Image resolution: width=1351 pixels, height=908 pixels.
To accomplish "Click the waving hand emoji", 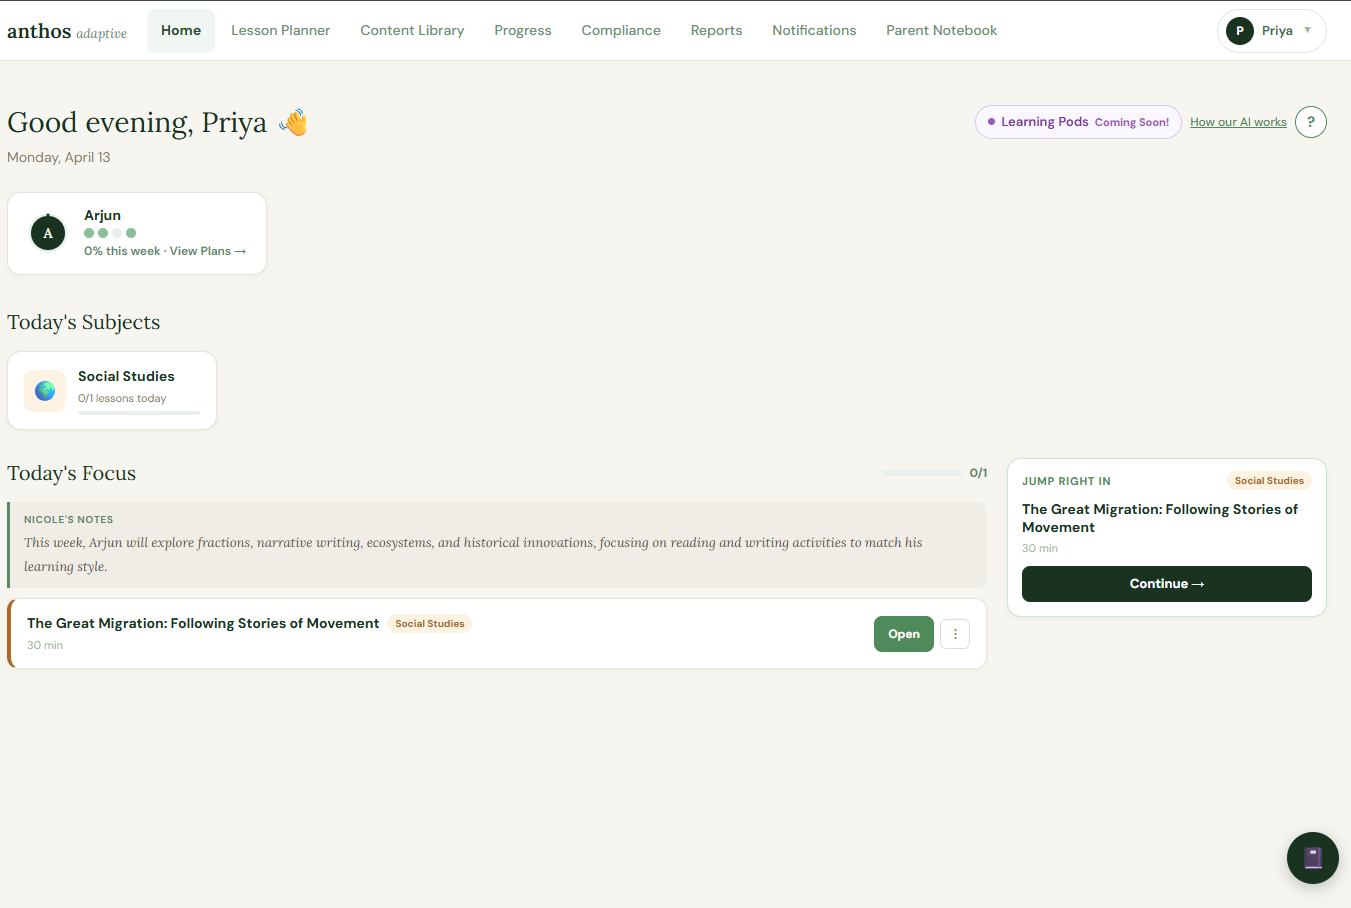I will [293, 121].
